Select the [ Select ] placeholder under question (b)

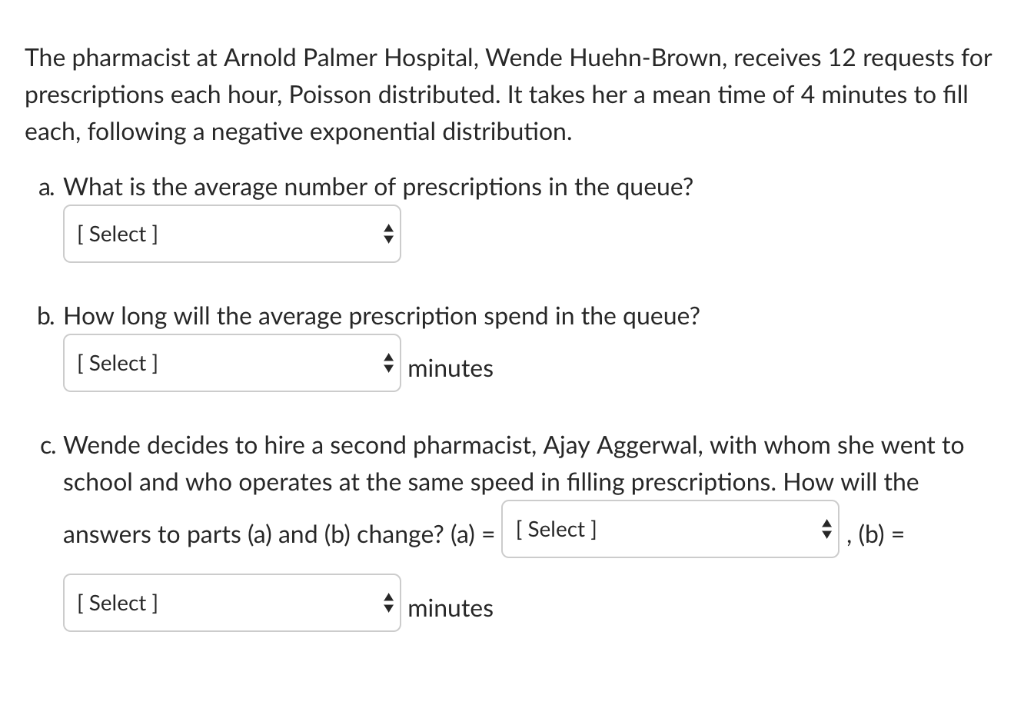pyautogui.click(x=117, y=363)
